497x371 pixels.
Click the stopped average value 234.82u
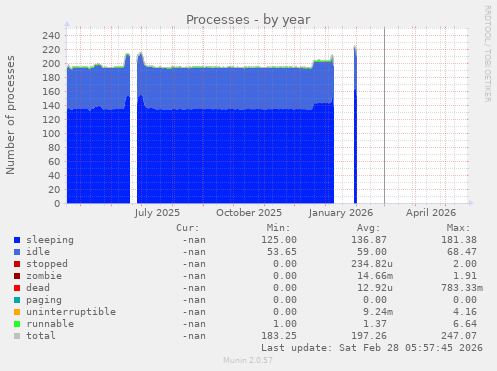[x=372, y=264]
